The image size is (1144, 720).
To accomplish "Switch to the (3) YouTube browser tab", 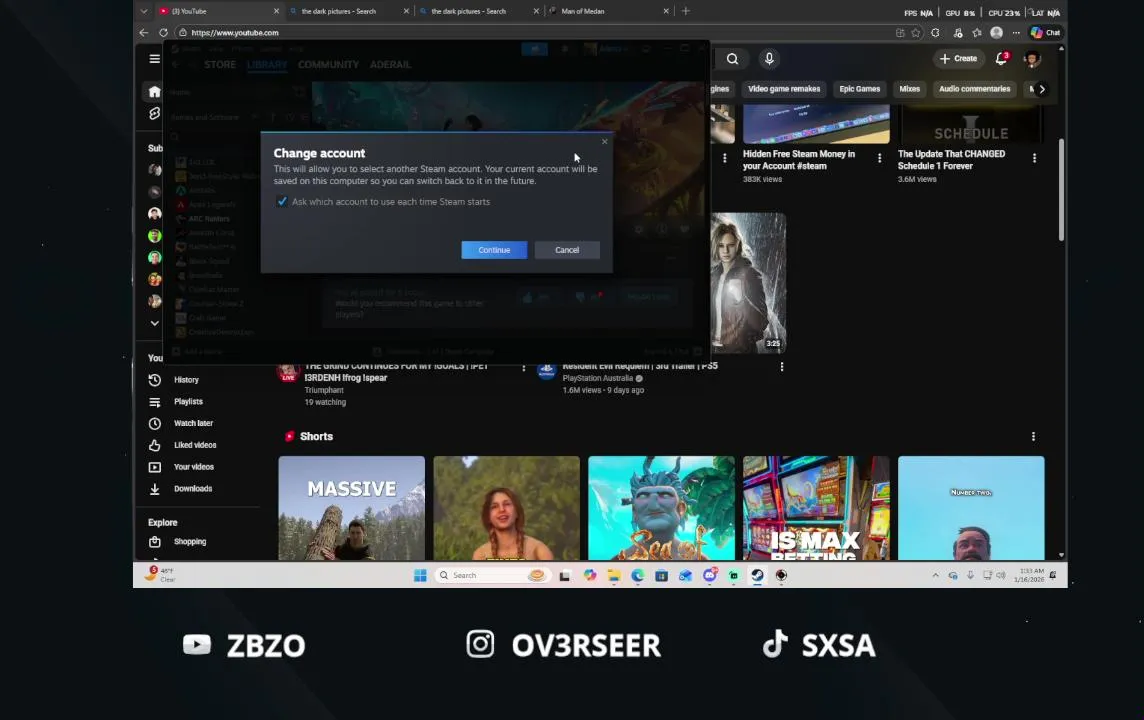I will click(219, 11).
